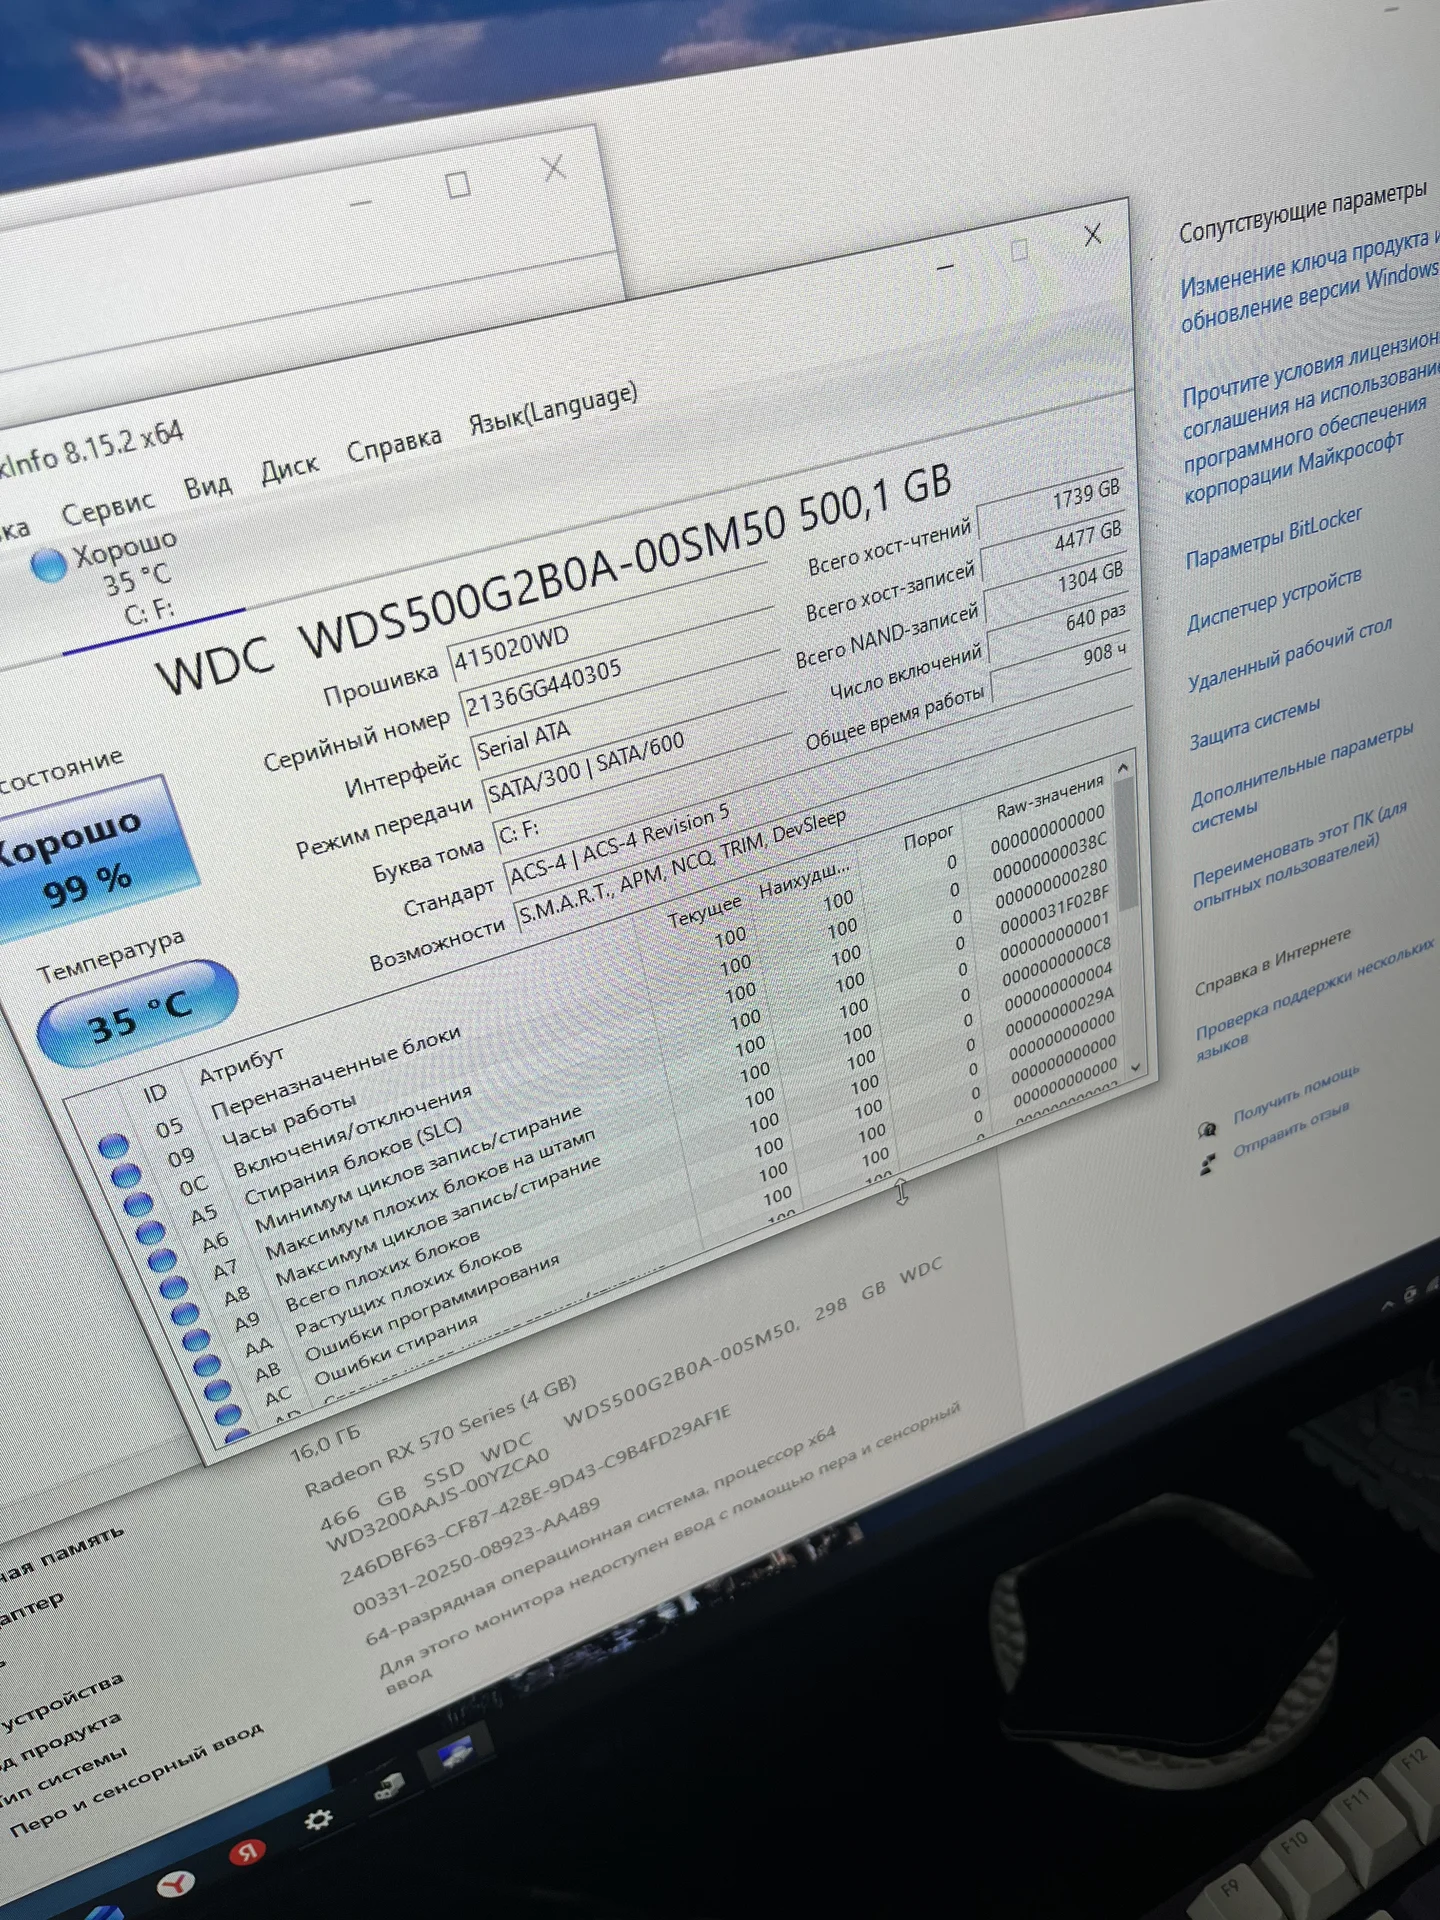1440x1920 pixels.
Task: Click Получить помощь link
Action: click(1296, 1093)
